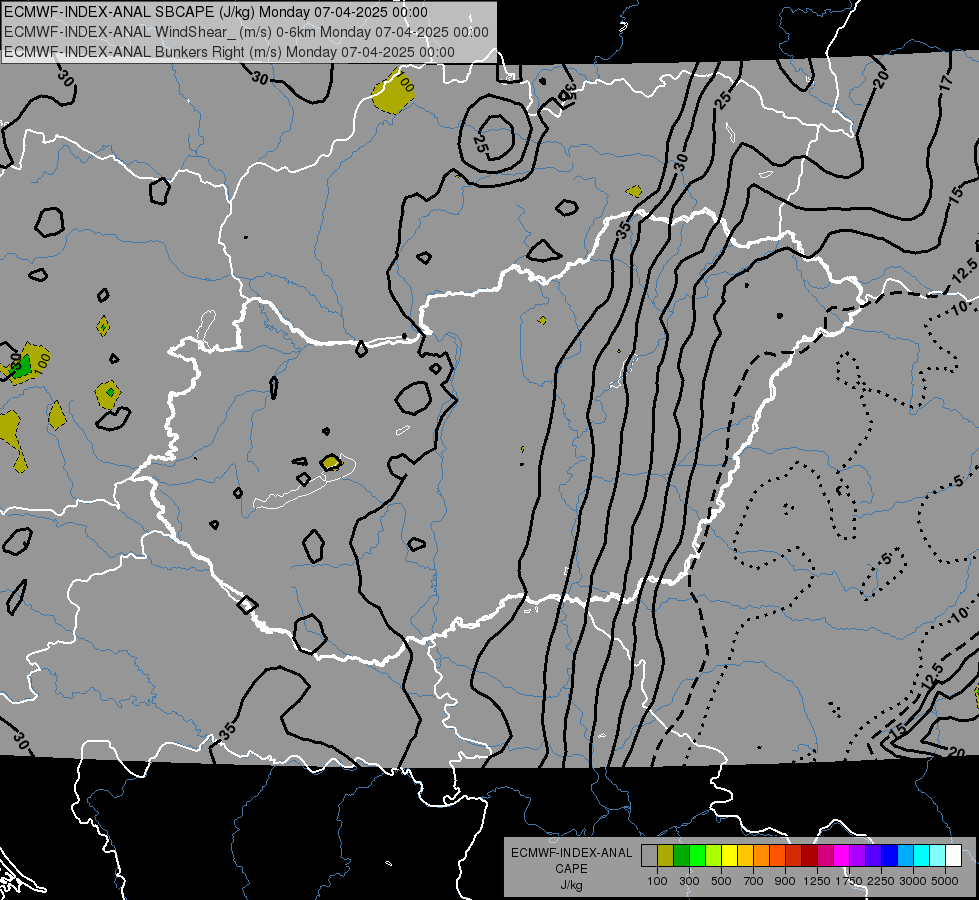Click the deep blue legend swatch
979x900 pixels.
coord(889,856)
